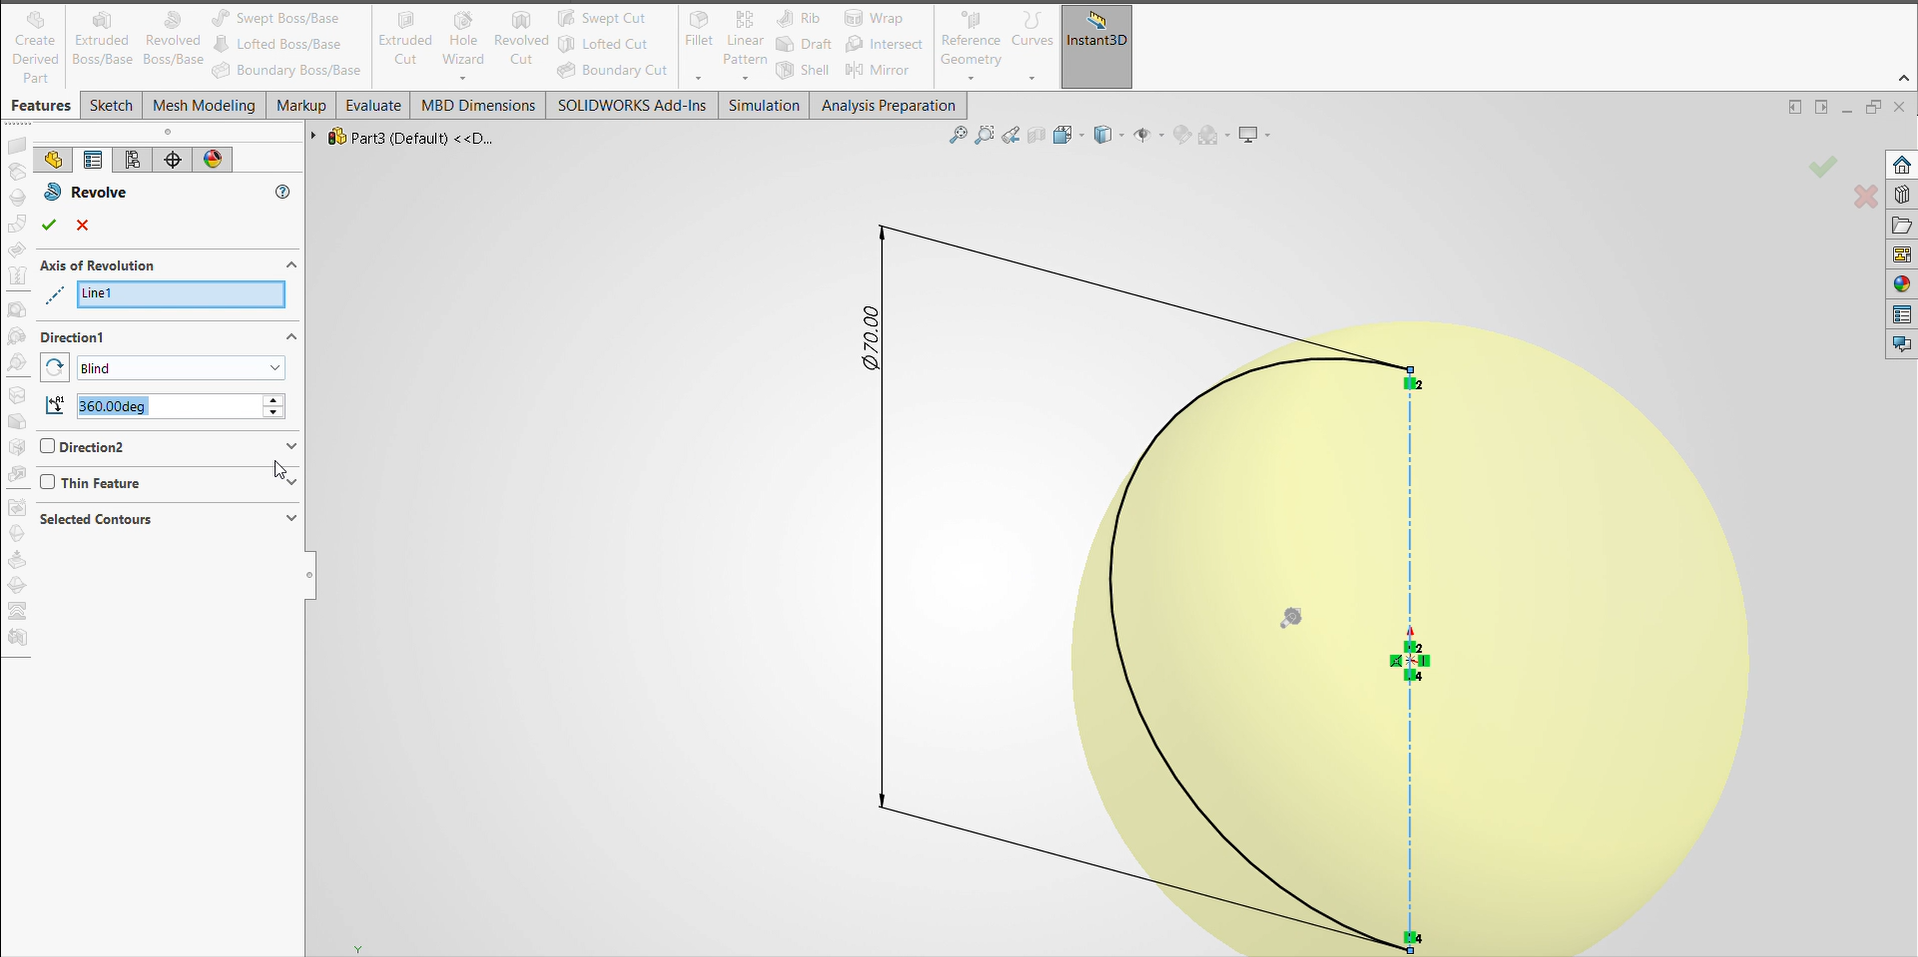Select the Zoom to Area tool
Image resolution: width=1918 pixels, height=957 pixels.
(x=985, y=135)
